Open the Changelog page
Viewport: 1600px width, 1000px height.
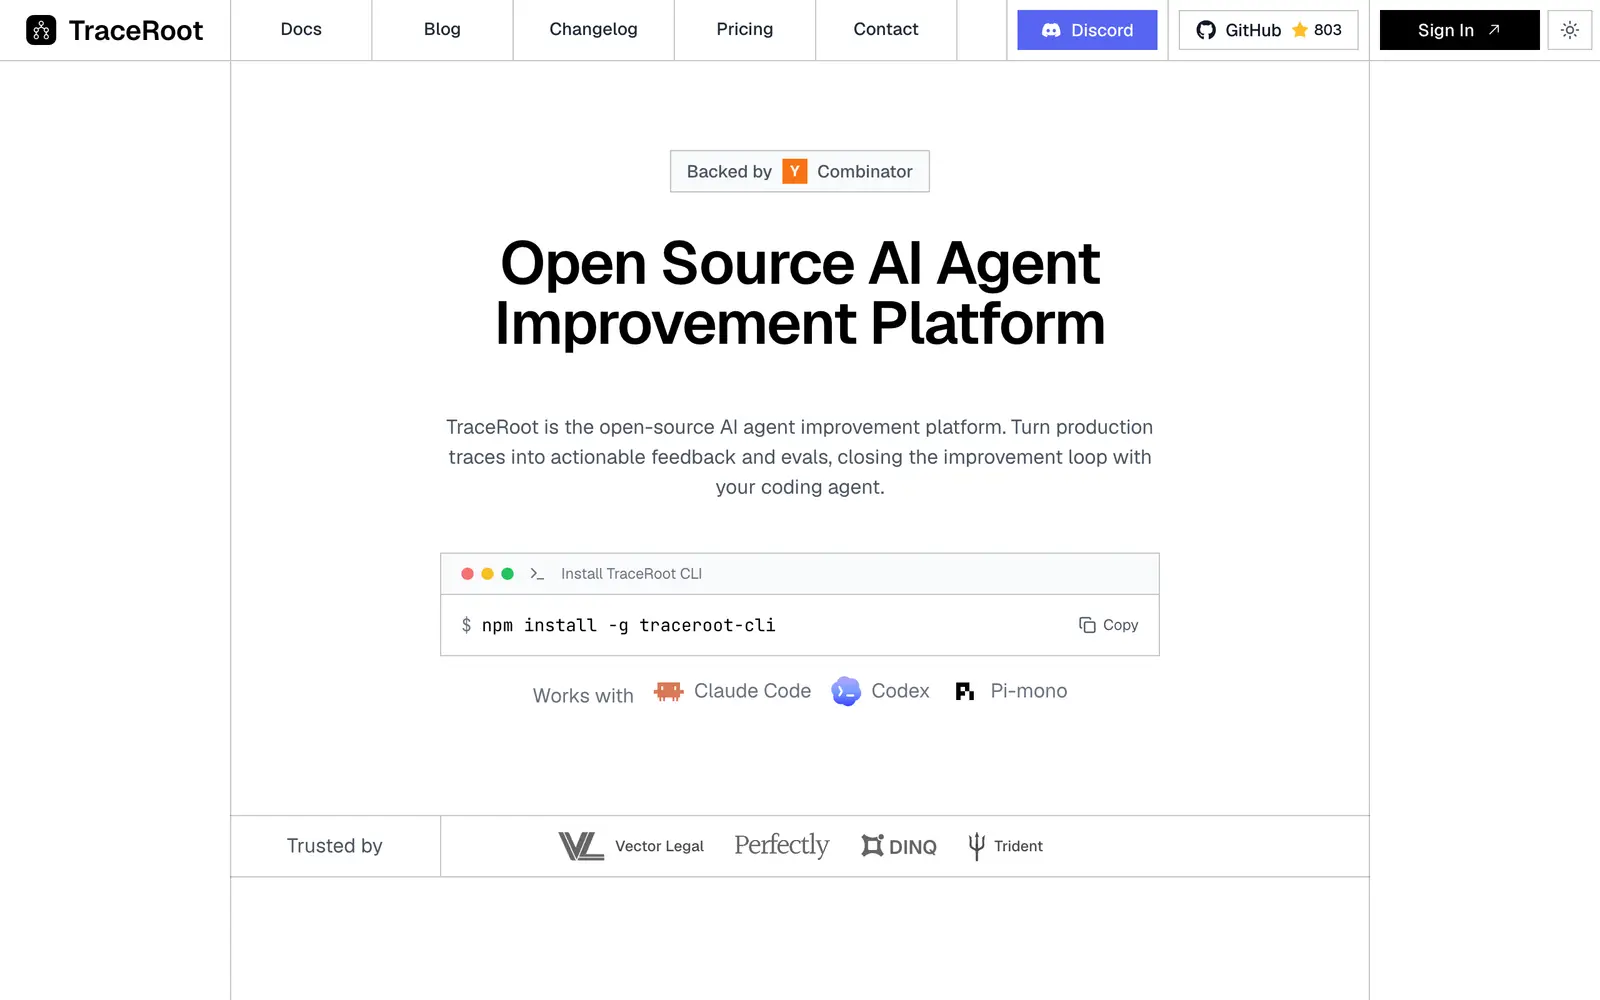(593, 30)
